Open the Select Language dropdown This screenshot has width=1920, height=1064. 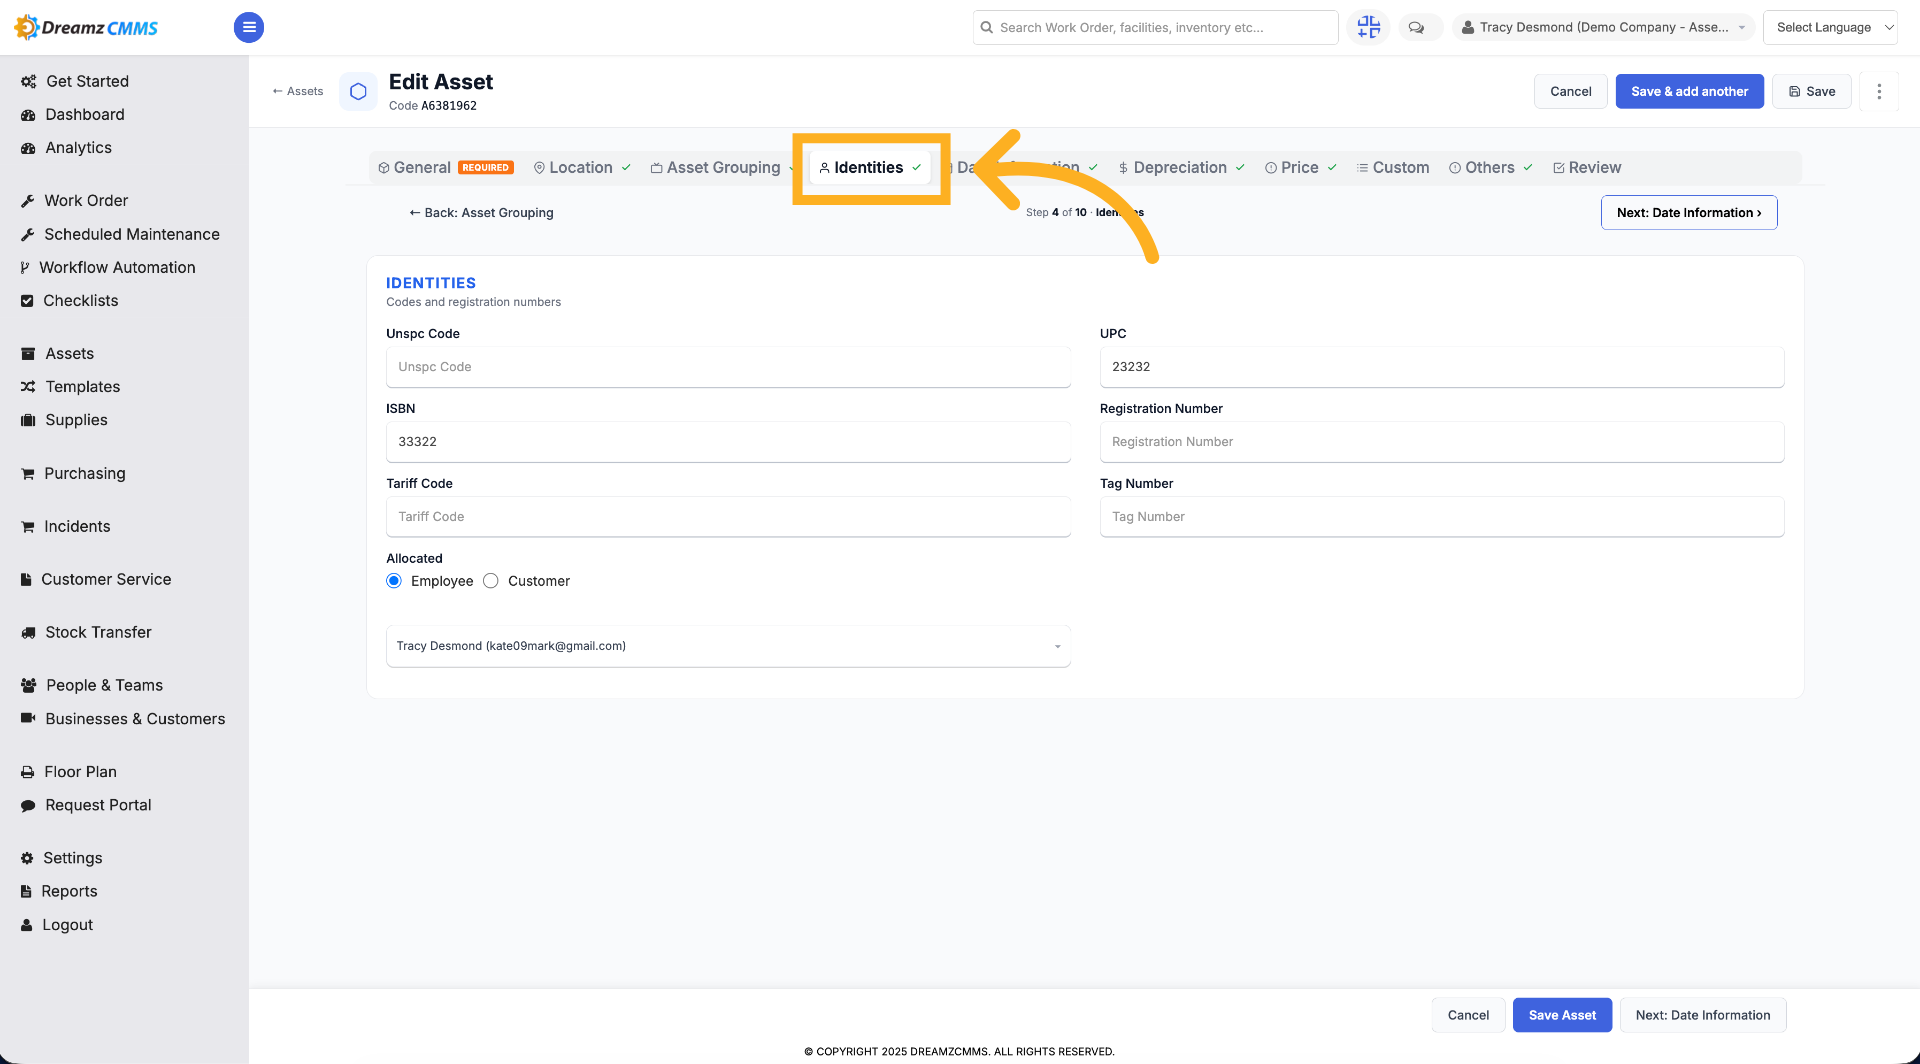click(1830, 27)
